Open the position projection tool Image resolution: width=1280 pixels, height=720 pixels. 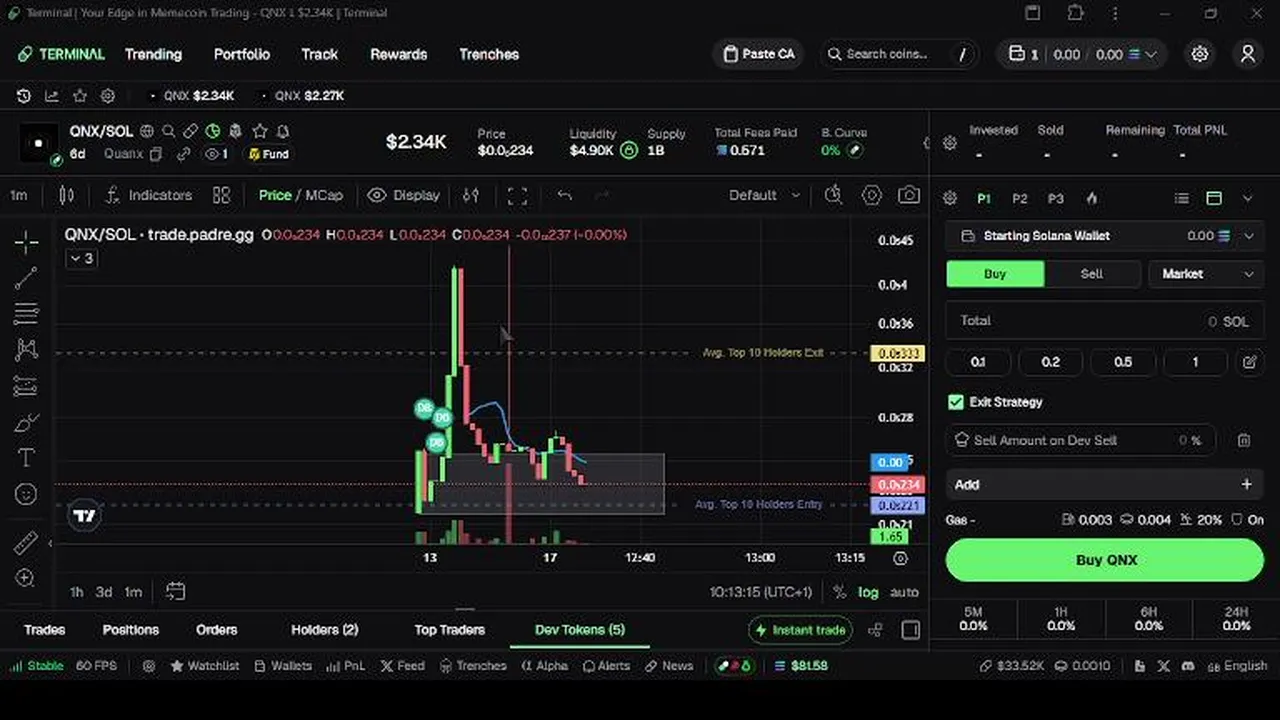click(27, 386)
